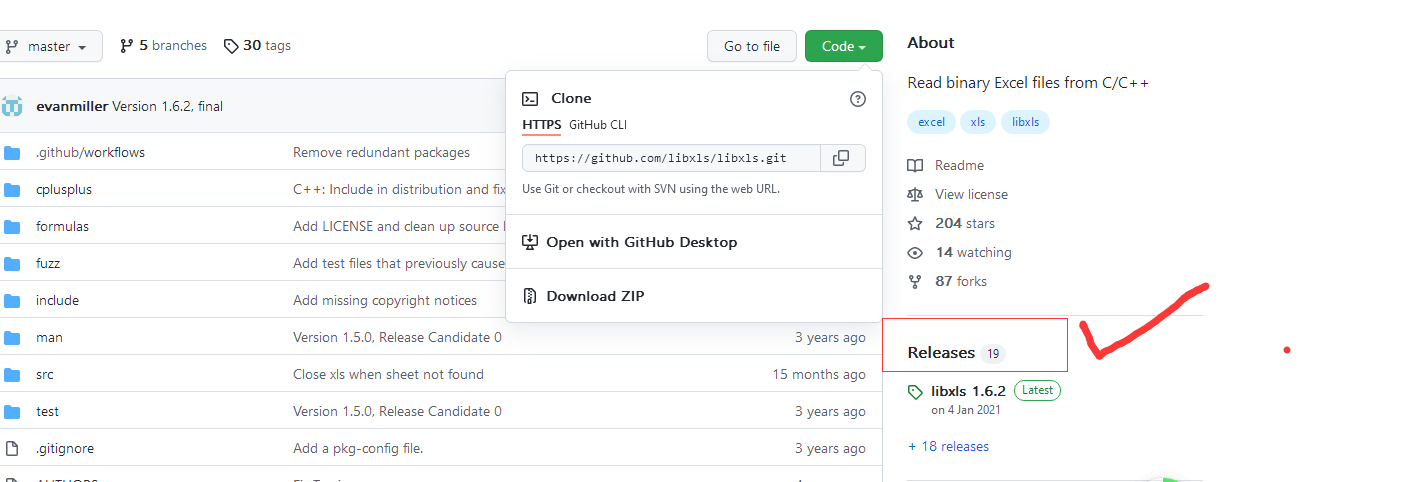Open the cplusplus folder
The image size is (1415, 482).
click(64, 190)
